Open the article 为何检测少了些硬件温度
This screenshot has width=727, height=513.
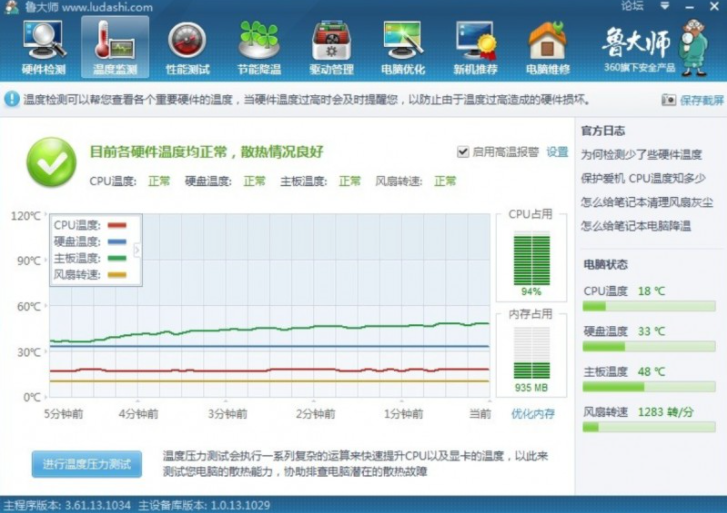[x=641, y=154]
